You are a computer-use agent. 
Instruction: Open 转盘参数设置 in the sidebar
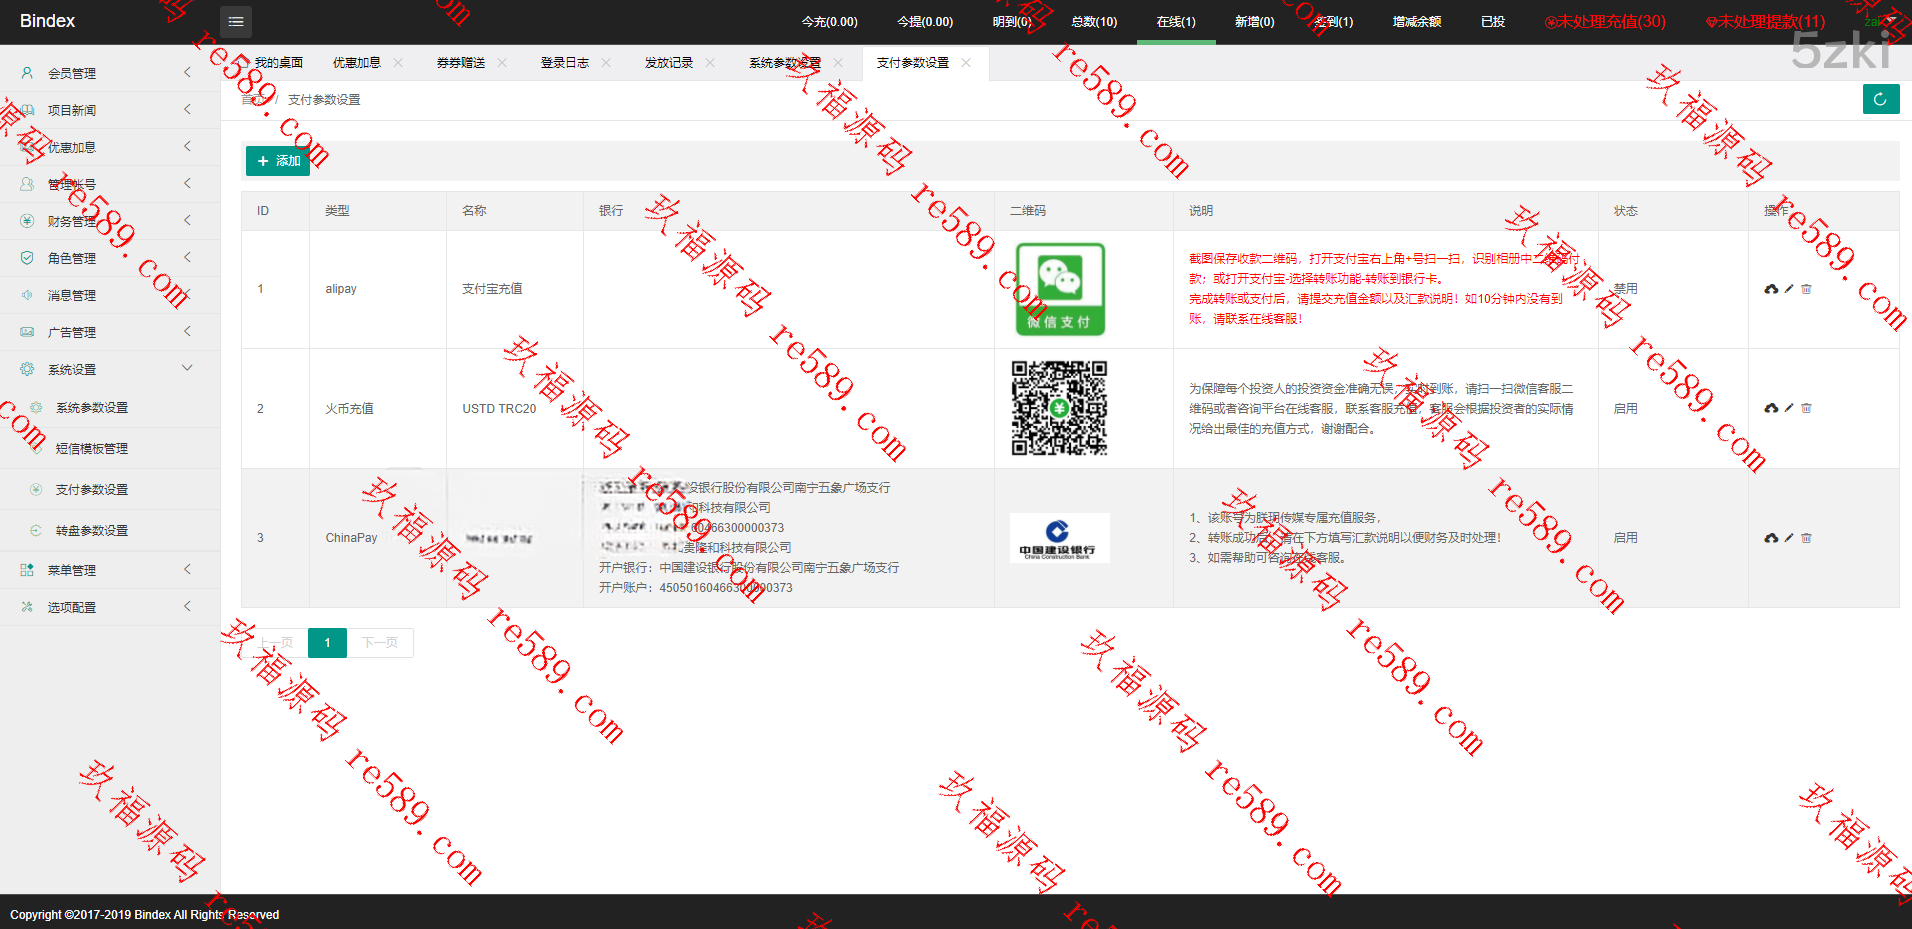tap(92, 531)
